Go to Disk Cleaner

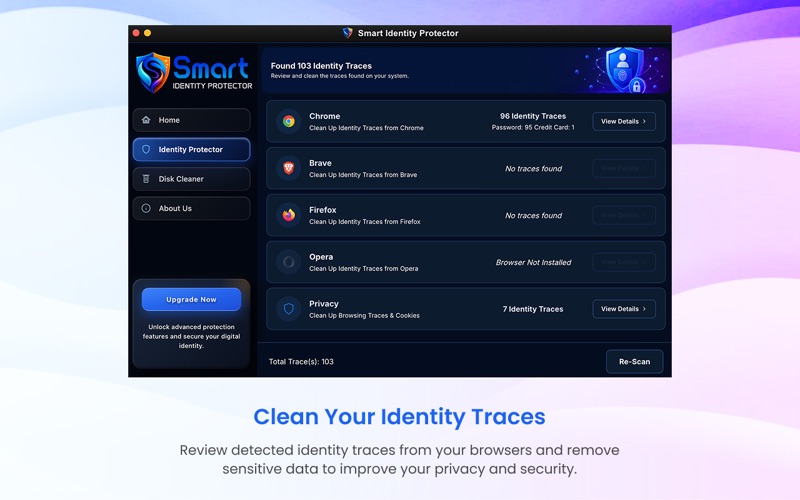tap(191, 179)
